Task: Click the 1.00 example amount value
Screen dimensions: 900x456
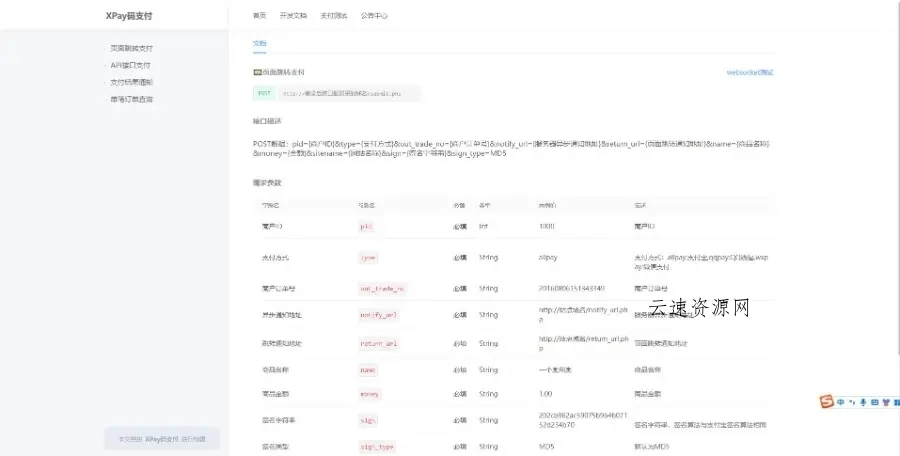Action: click(545, 394)
